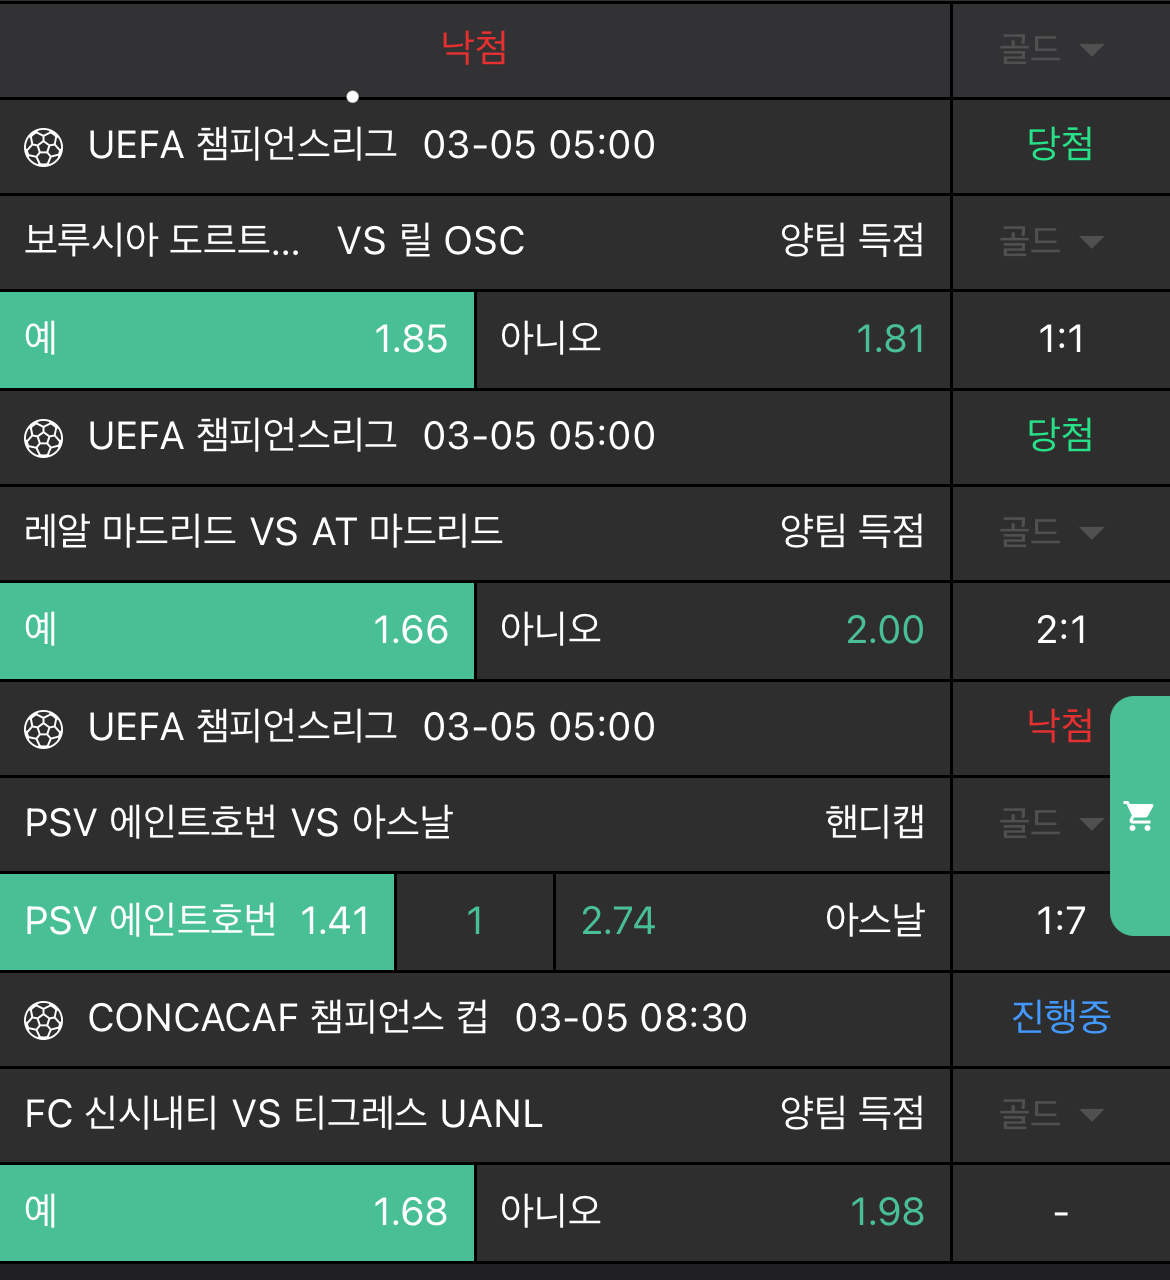
Task: Click soccer ball icon for PSV match
Action: click(x=44, y=729)
